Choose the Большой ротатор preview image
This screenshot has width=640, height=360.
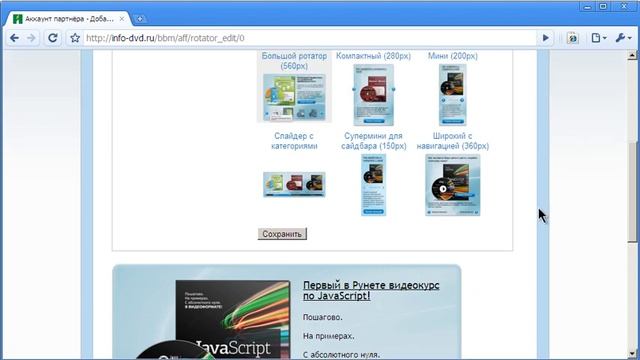(294, 98)
